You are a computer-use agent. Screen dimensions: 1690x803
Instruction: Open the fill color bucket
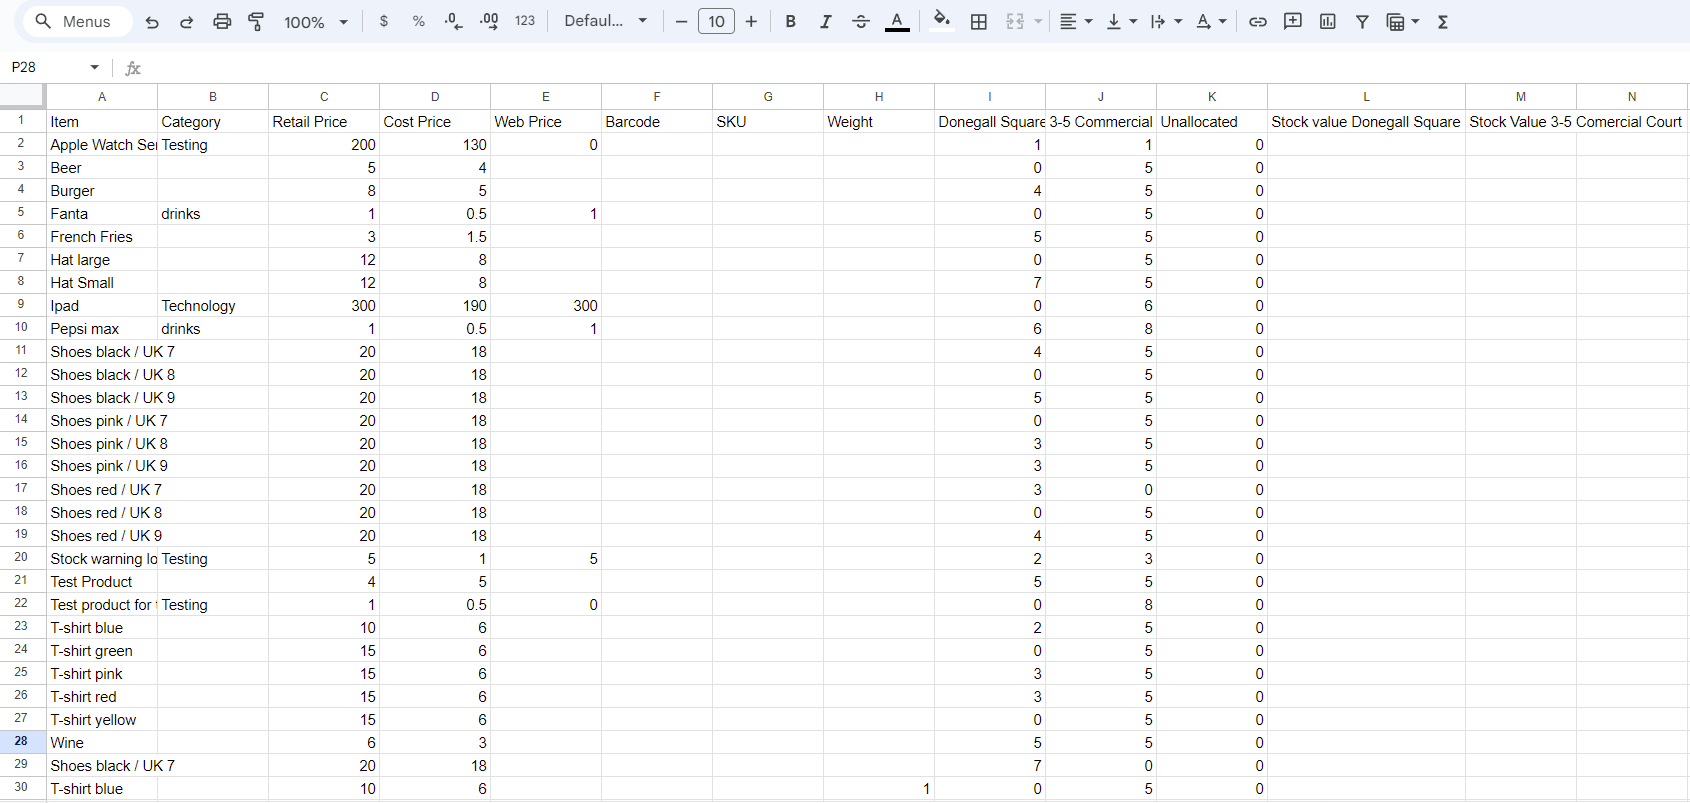941,21
